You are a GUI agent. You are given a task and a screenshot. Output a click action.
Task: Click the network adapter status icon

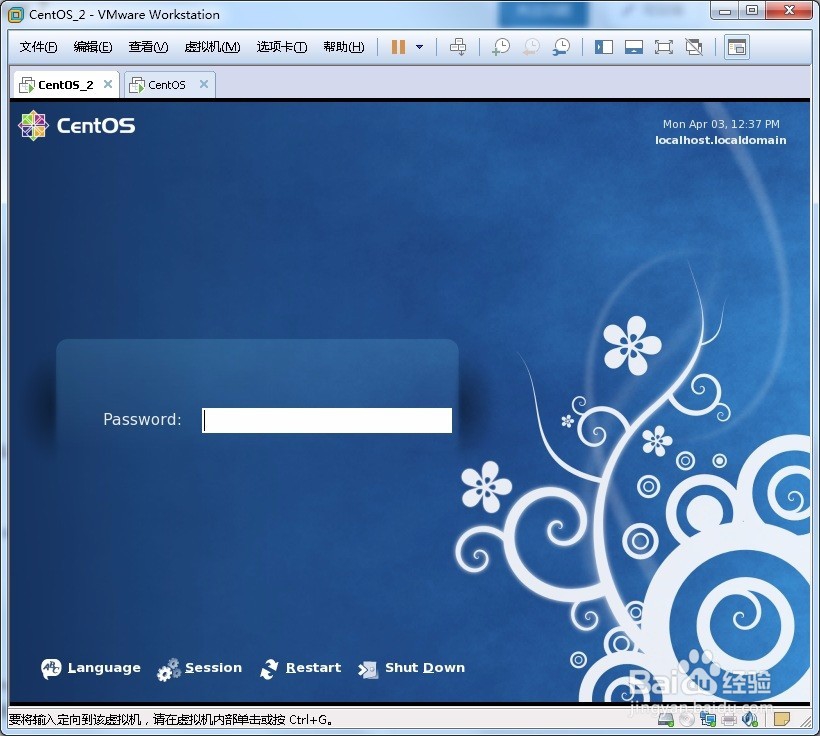[708, 720]
